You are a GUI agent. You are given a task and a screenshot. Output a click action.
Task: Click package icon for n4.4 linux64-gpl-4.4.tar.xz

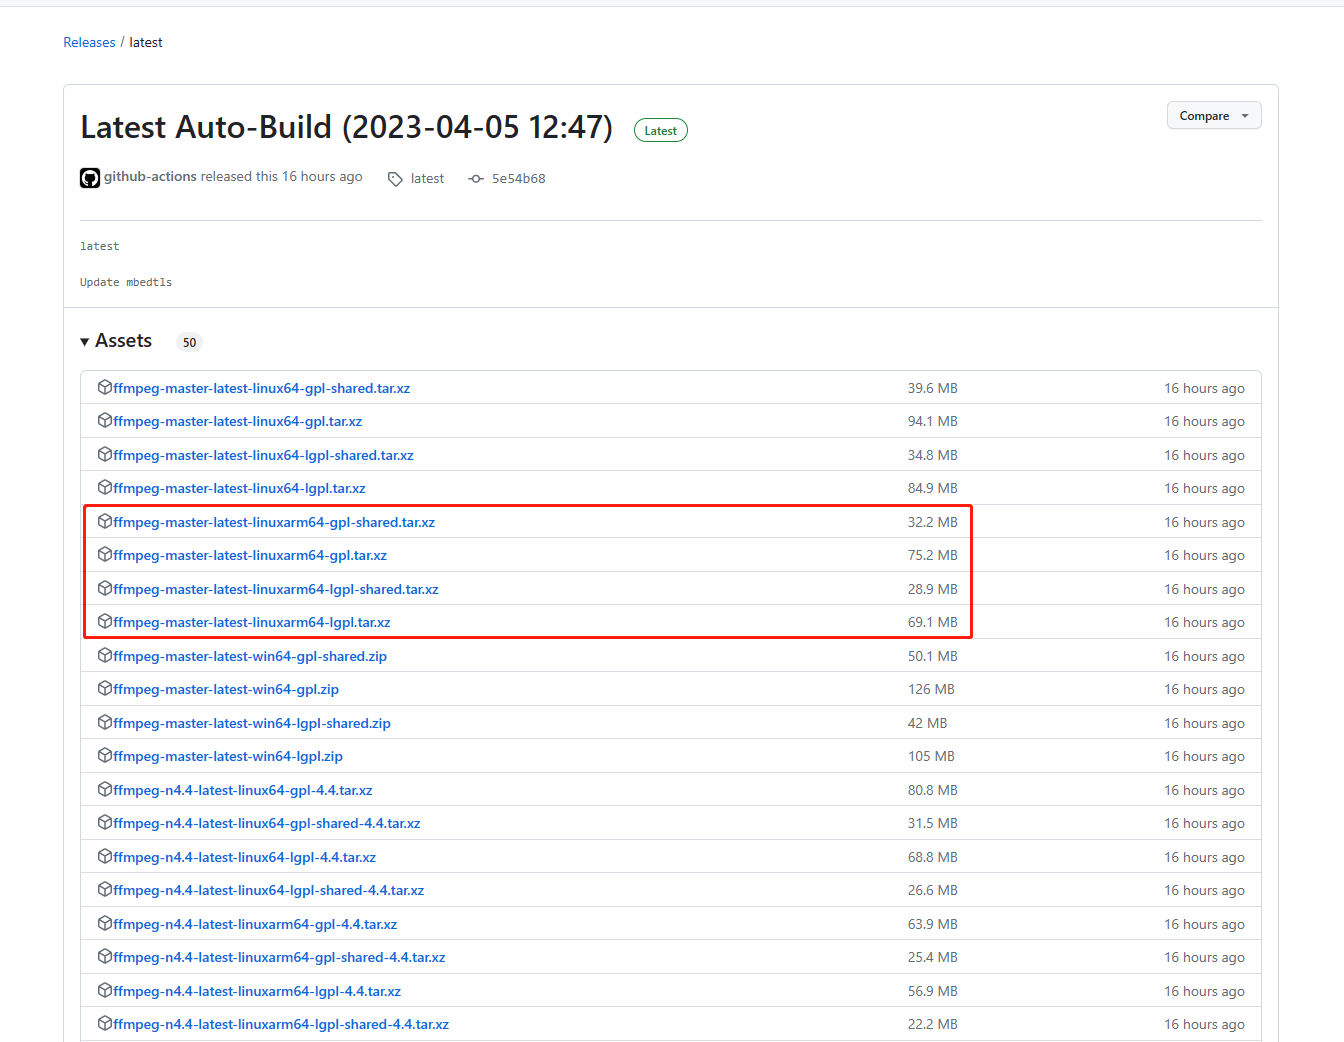click(105, 790)
